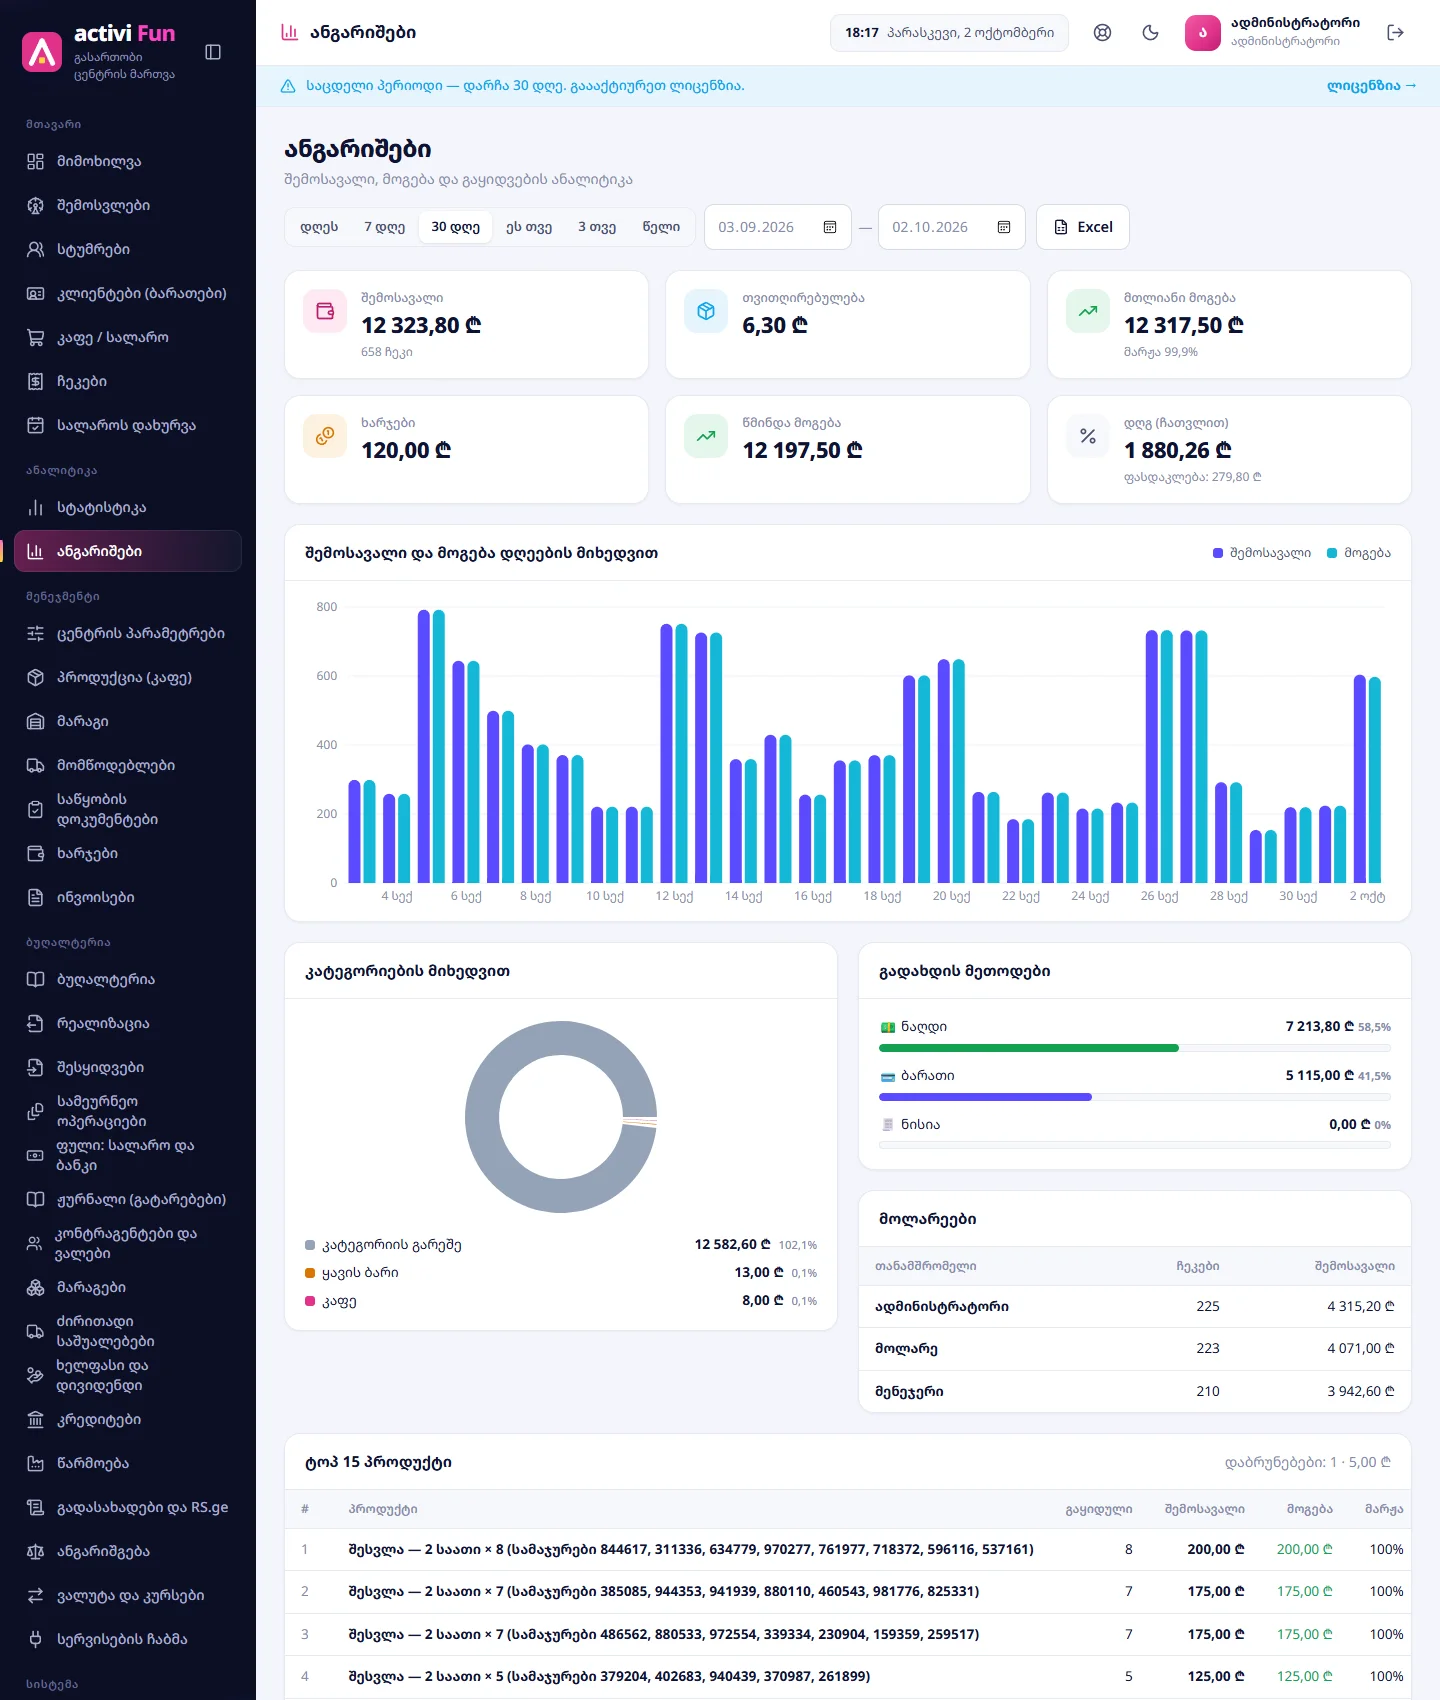Toggle dark mode moon icon
Image resolution: width=1440 pixels, height=1700 pixels.
[1150, 32]
